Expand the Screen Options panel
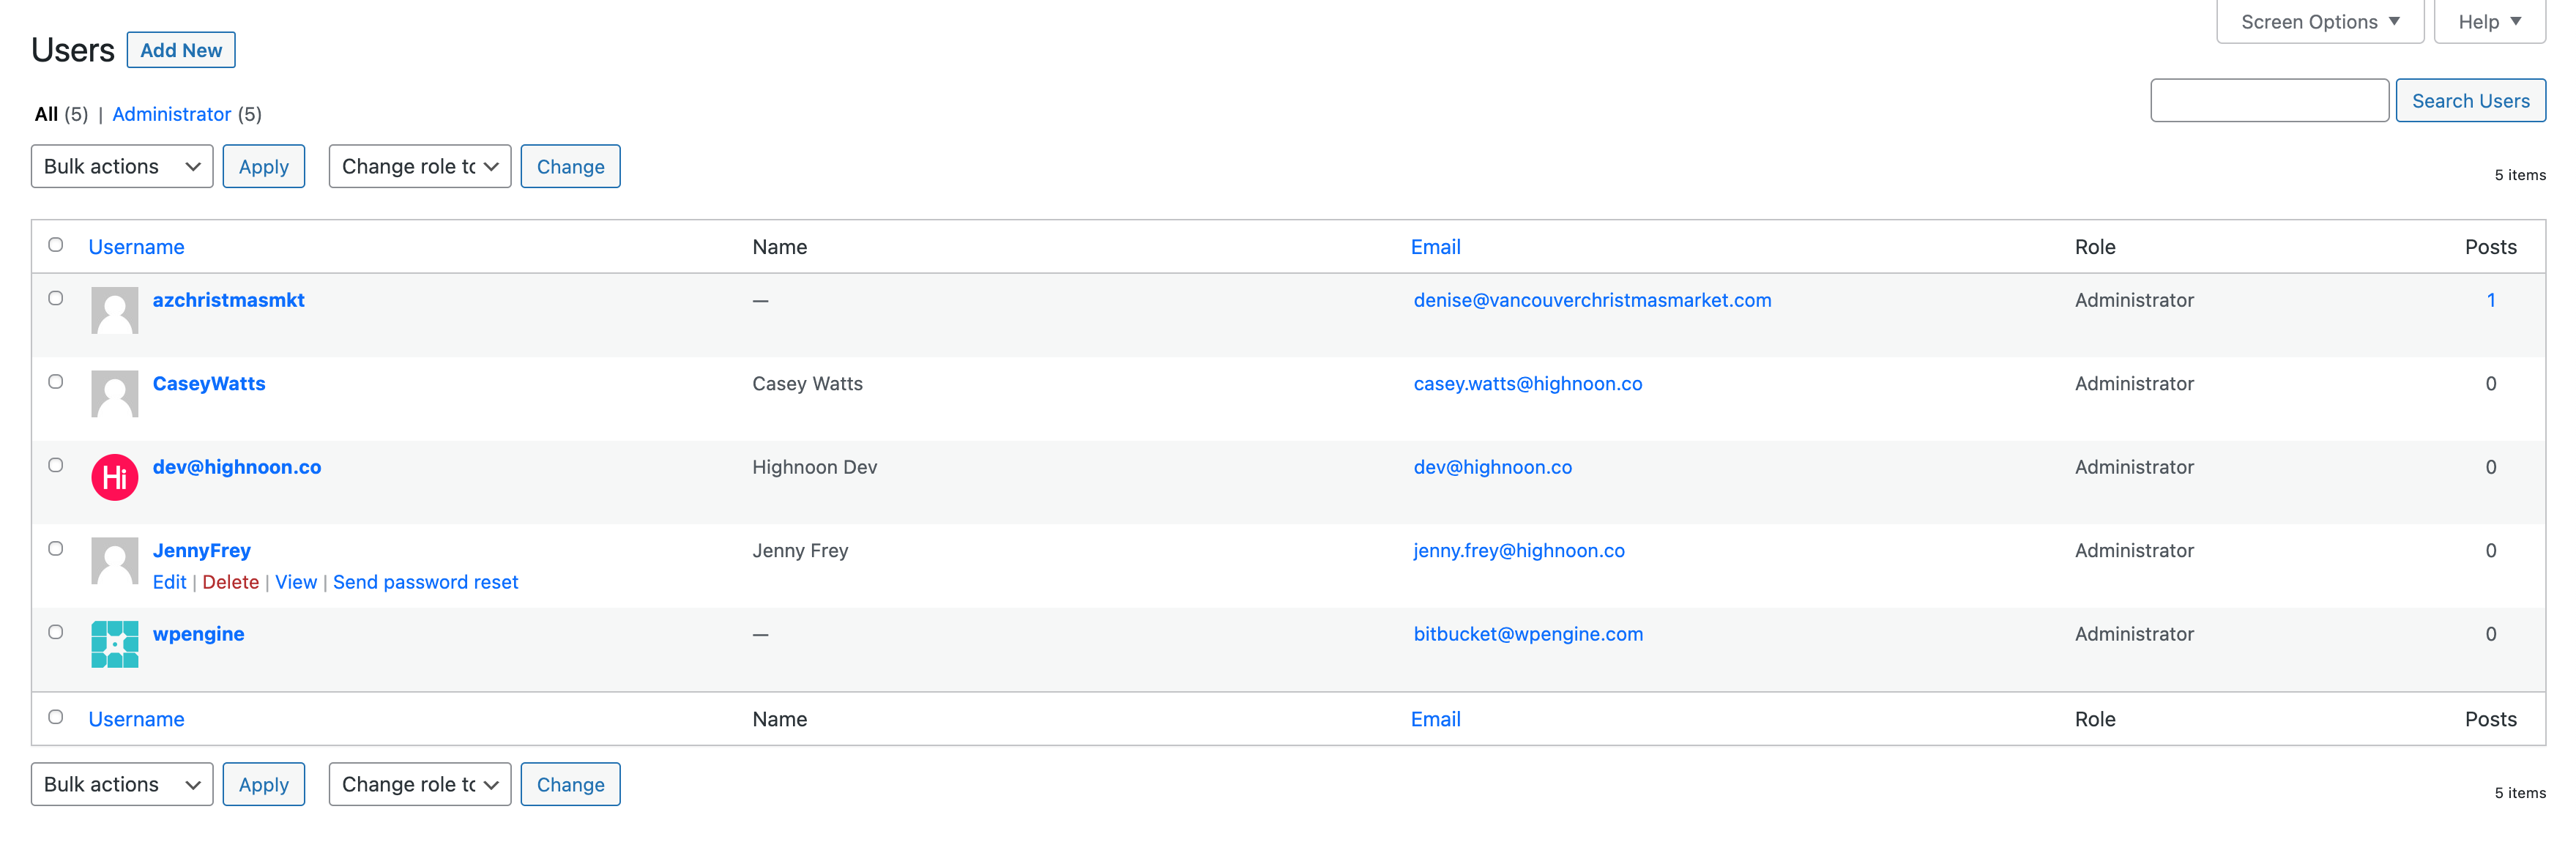 [2318, 21]
